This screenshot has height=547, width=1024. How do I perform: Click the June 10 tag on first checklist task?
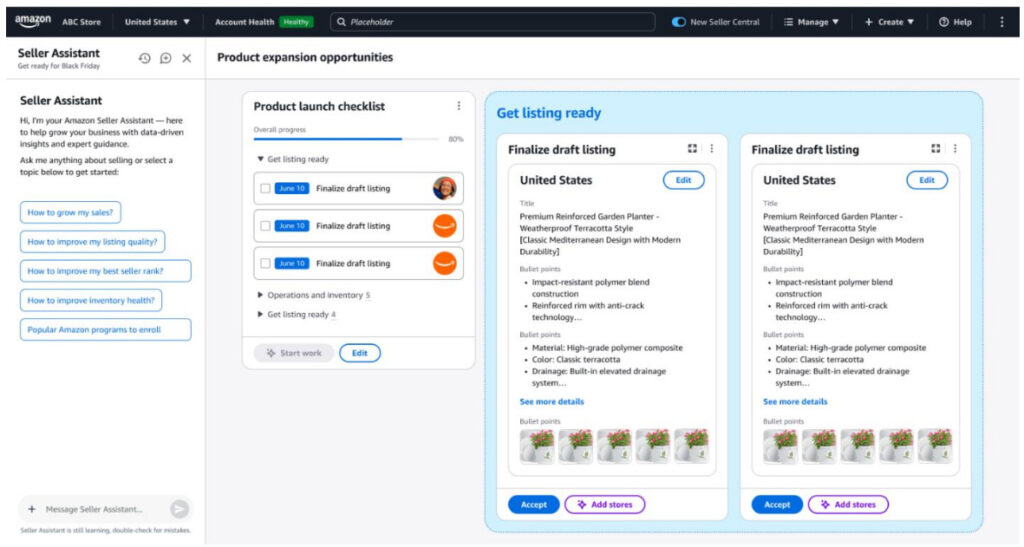point(292,189)
